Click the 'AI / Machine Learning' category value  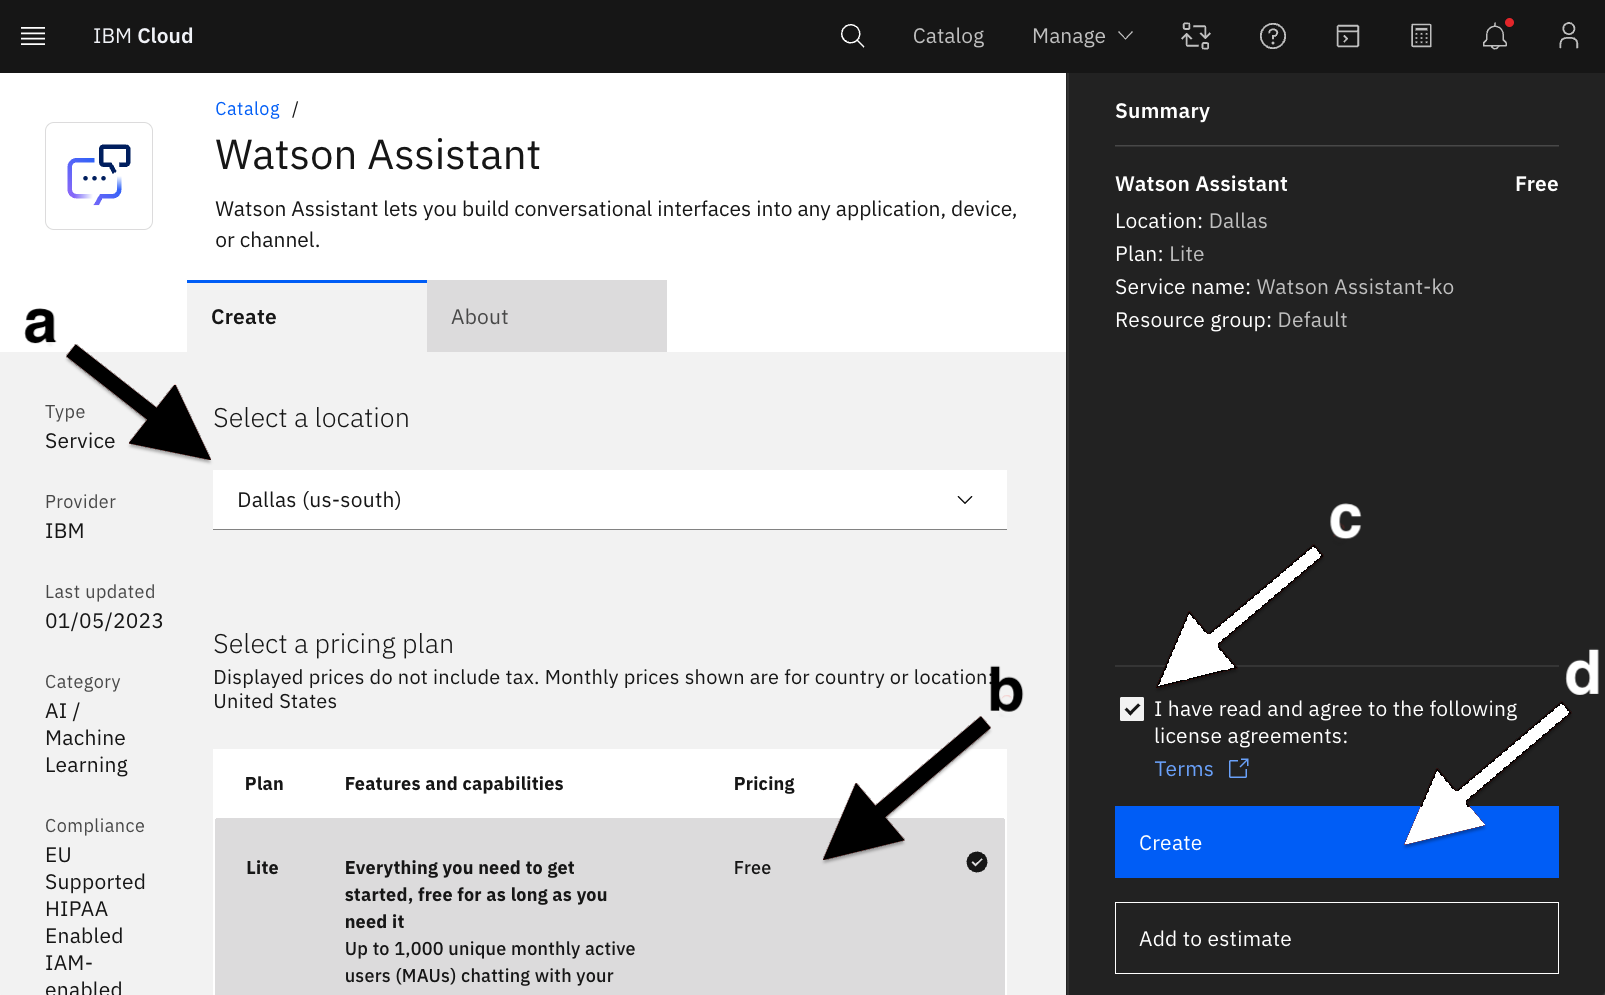pos(86,738)
